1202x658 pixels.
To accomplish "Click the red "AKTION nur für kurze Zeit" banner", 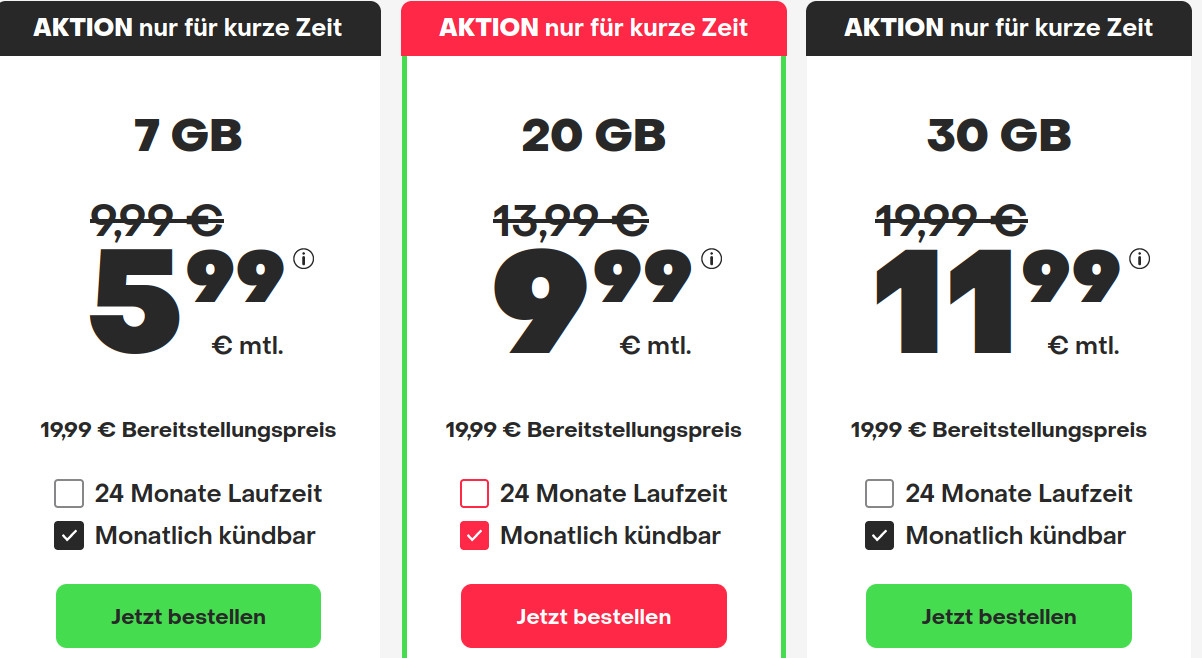I will [x=593, y=28].
